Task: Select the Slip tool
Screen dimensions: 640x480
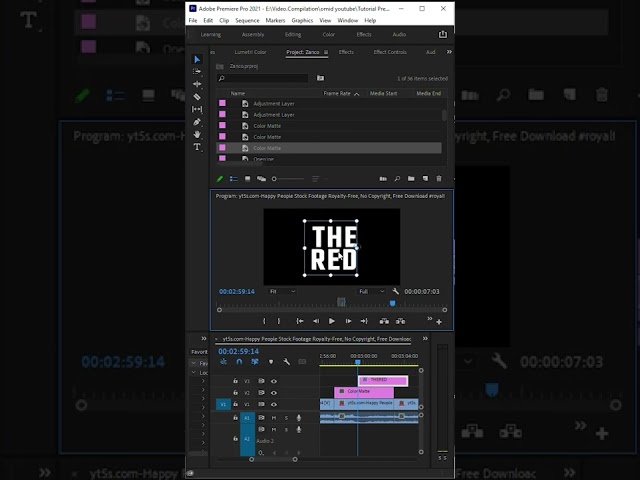Action: tap(197, 109)
